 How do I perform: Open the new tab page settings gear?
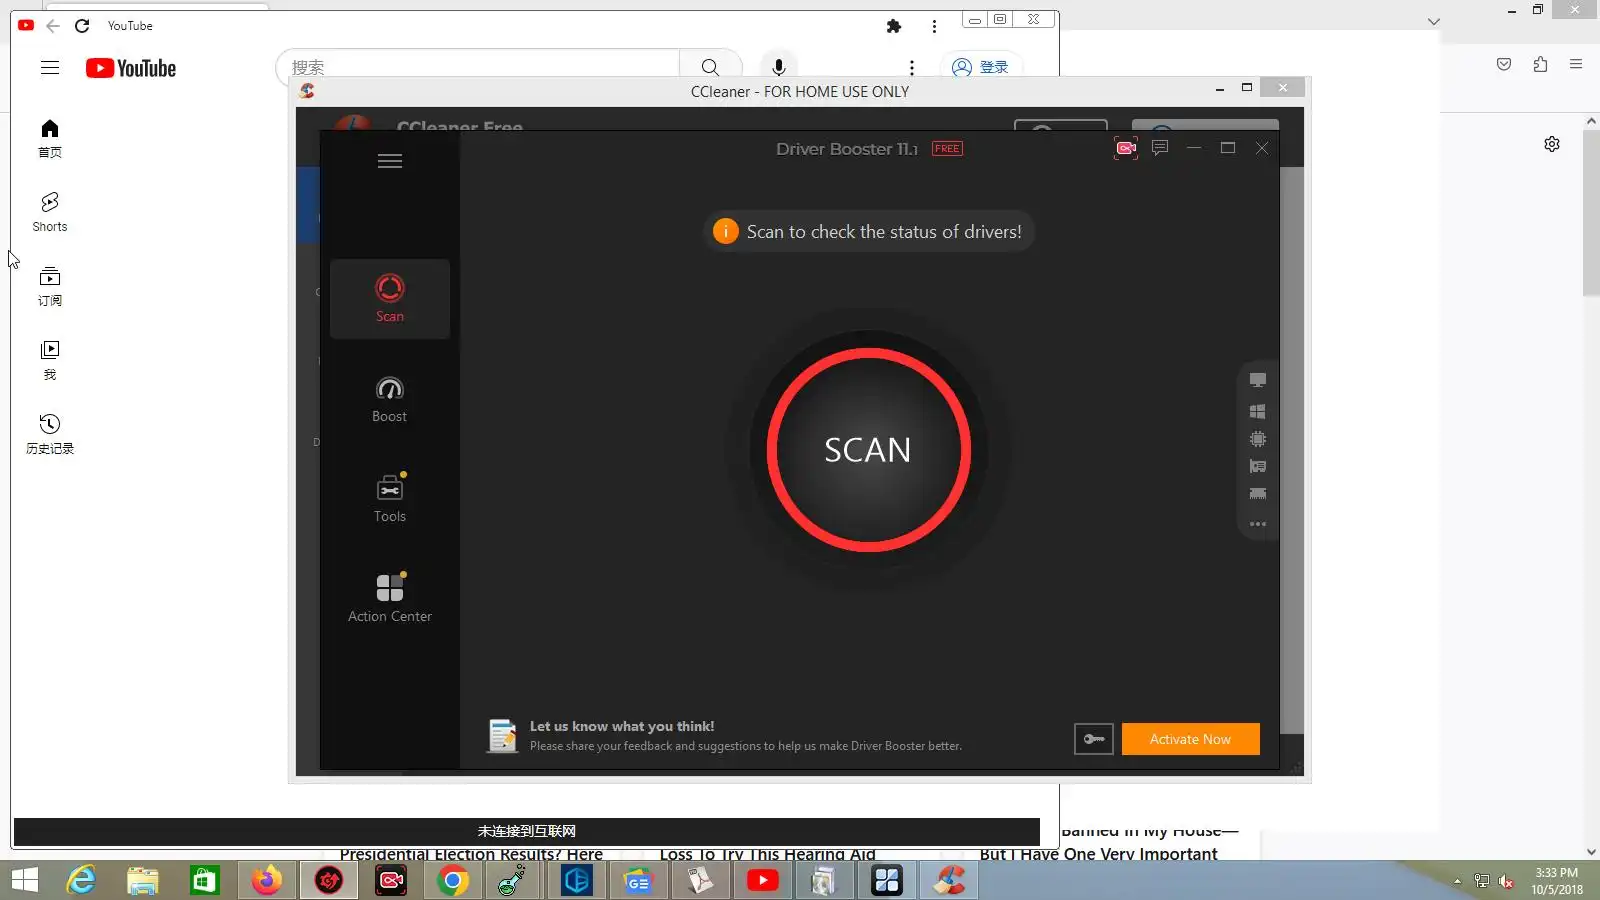(1552, 144)
